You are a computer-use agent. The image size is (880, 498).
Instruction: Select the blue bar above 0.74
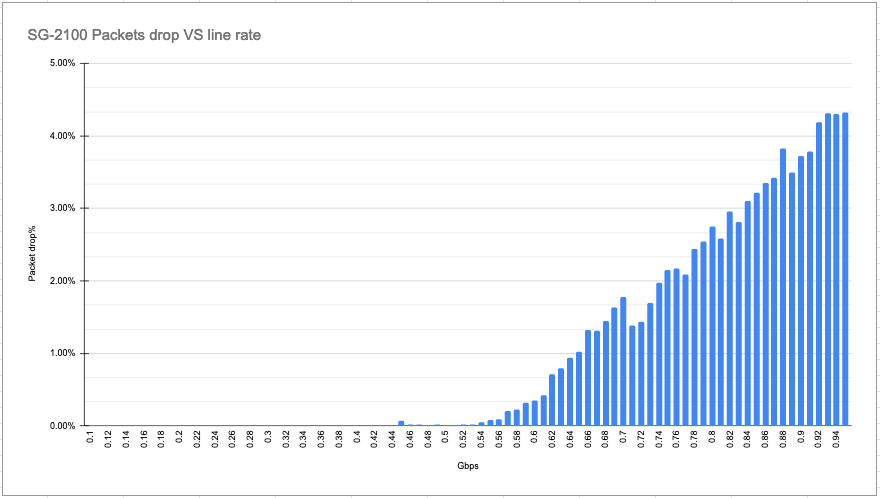coord(659,354)
